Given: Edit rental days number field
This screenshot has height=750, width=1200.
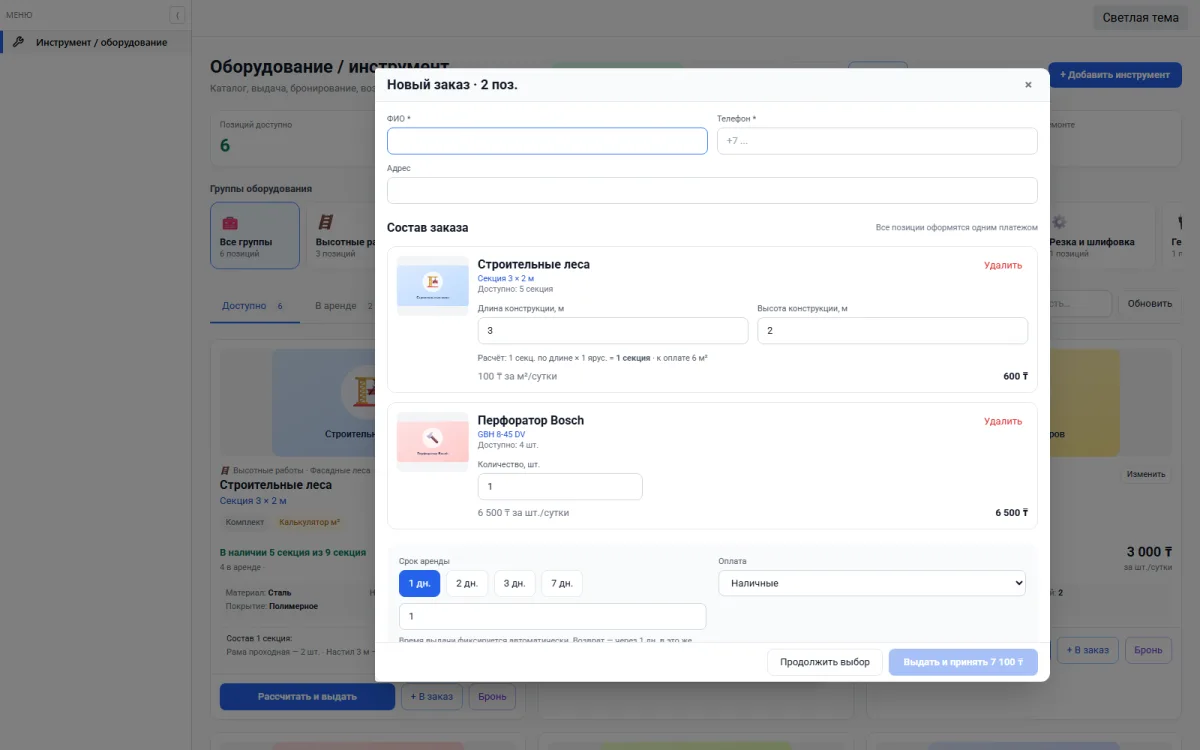Looking at the screenshot, I should point(552,616).
